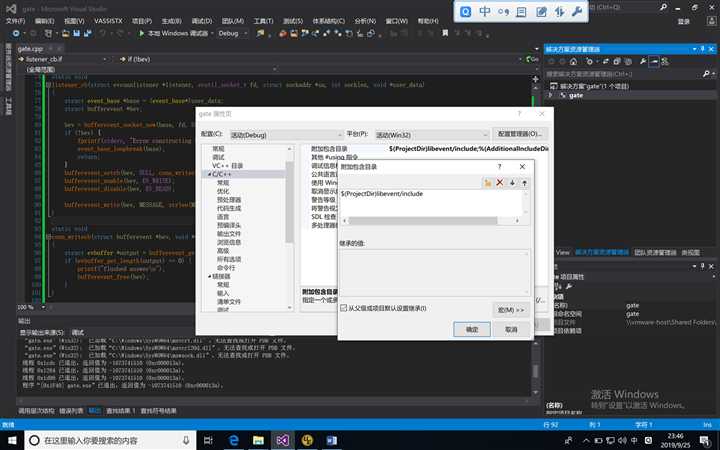
Task: Open the Windows Start button
Action: tap(12, 440)
